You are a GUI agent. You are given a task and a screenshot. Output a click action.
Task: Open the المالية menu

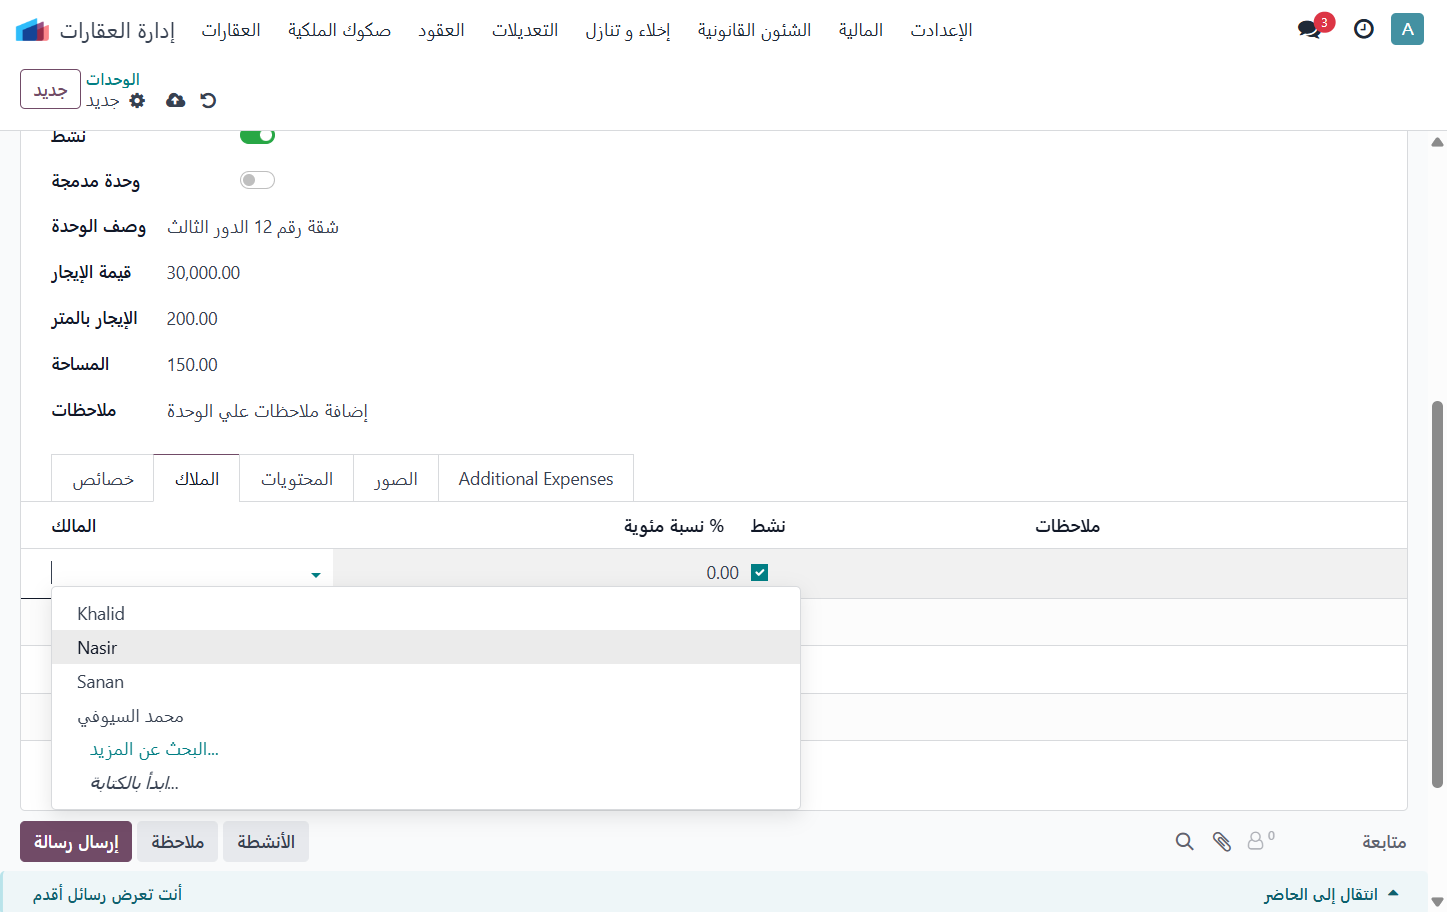[x=861, y=30]
